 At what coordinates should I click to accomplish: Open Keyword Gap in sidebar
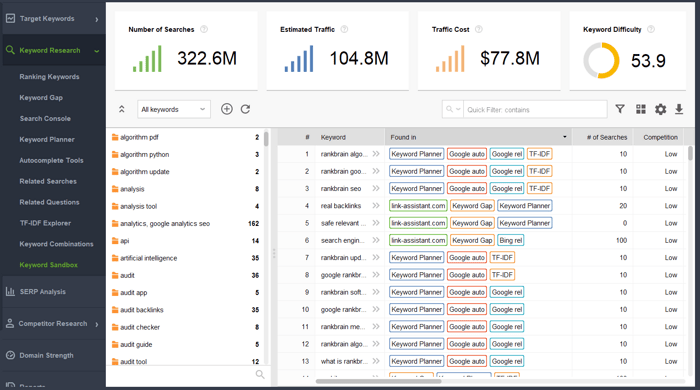[41, 98]
